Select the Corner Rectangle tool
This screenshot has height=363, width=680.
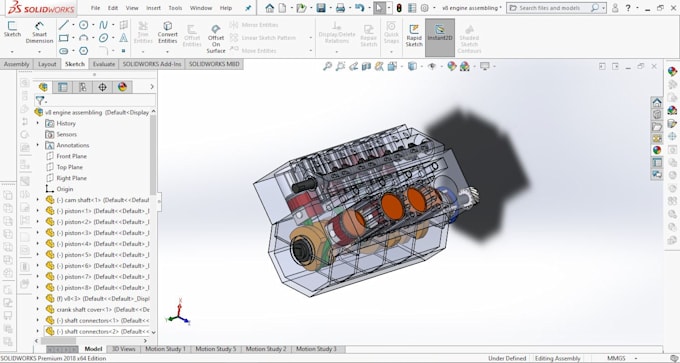point(64,38)
